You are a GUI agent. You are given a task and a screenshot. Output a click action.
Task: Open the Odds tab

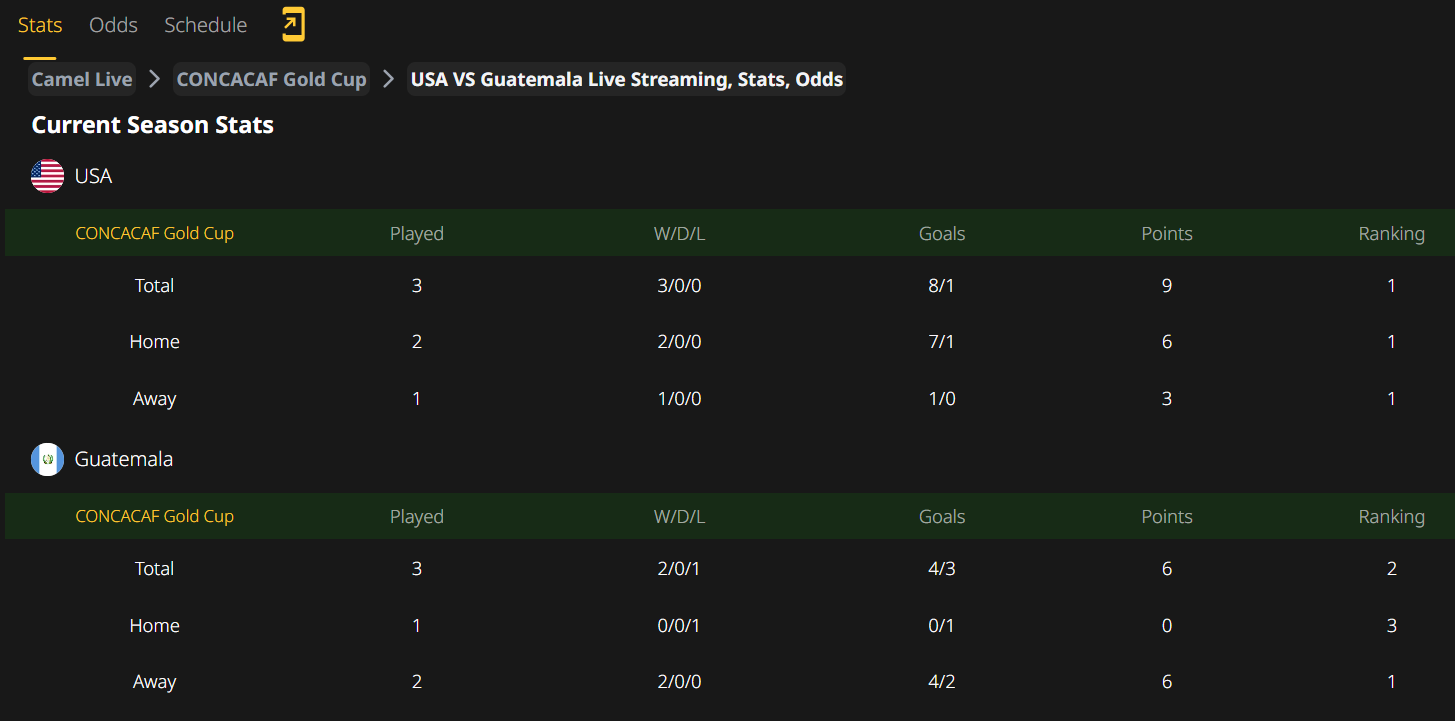click(x=113, y=25)
